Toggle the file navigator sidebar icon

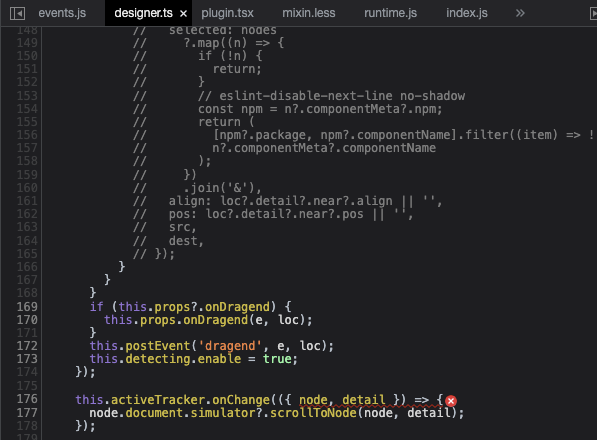[x=17, y=13]
